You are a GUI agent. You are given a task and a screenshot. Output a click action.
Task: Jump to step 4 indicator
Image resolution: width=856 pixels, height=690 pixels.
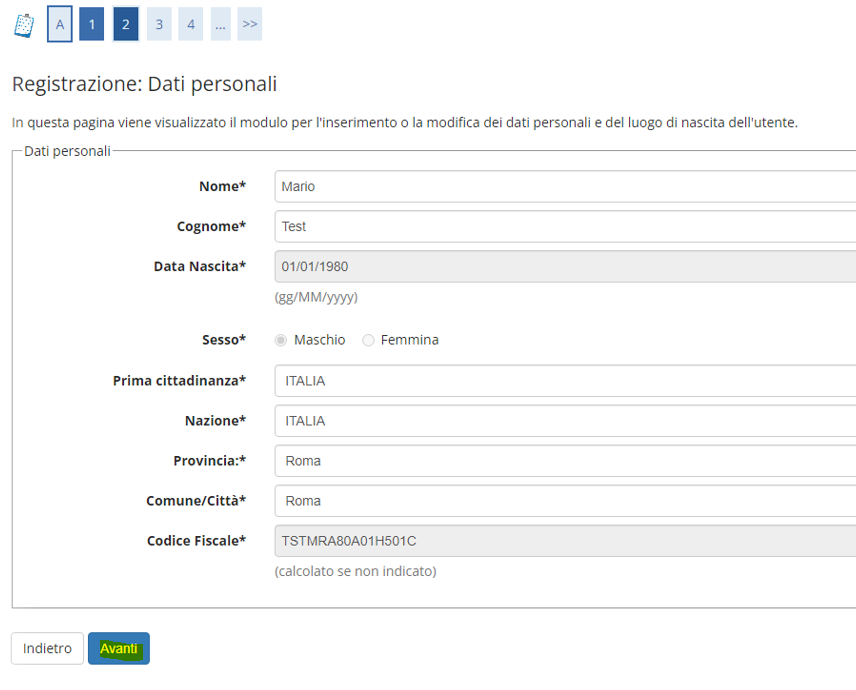click(x=191, y=24)
